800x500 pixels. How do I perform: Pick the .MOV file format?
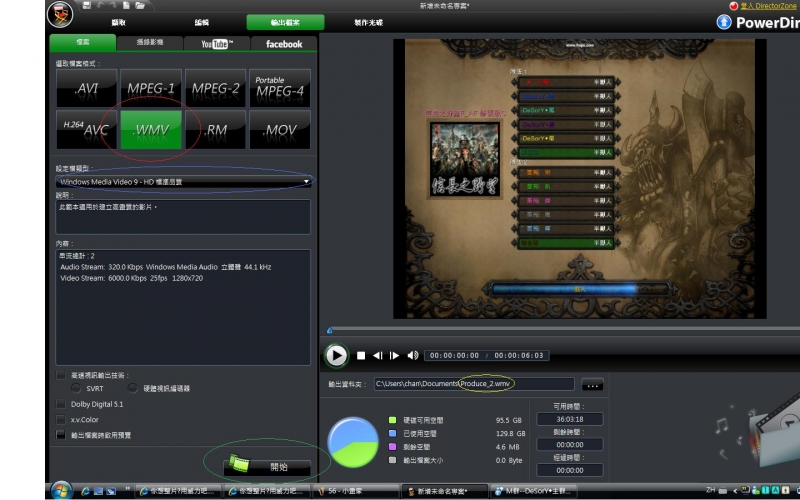coord(280,130)
